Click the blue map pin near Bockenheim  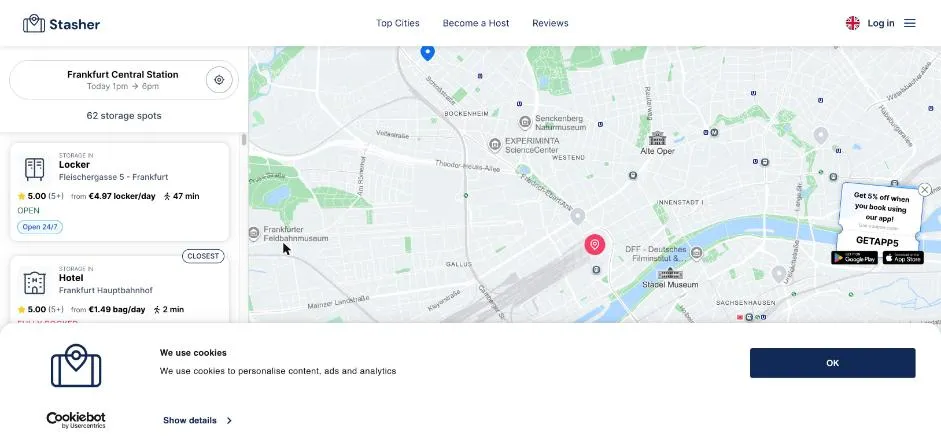[x=427, y=52]
